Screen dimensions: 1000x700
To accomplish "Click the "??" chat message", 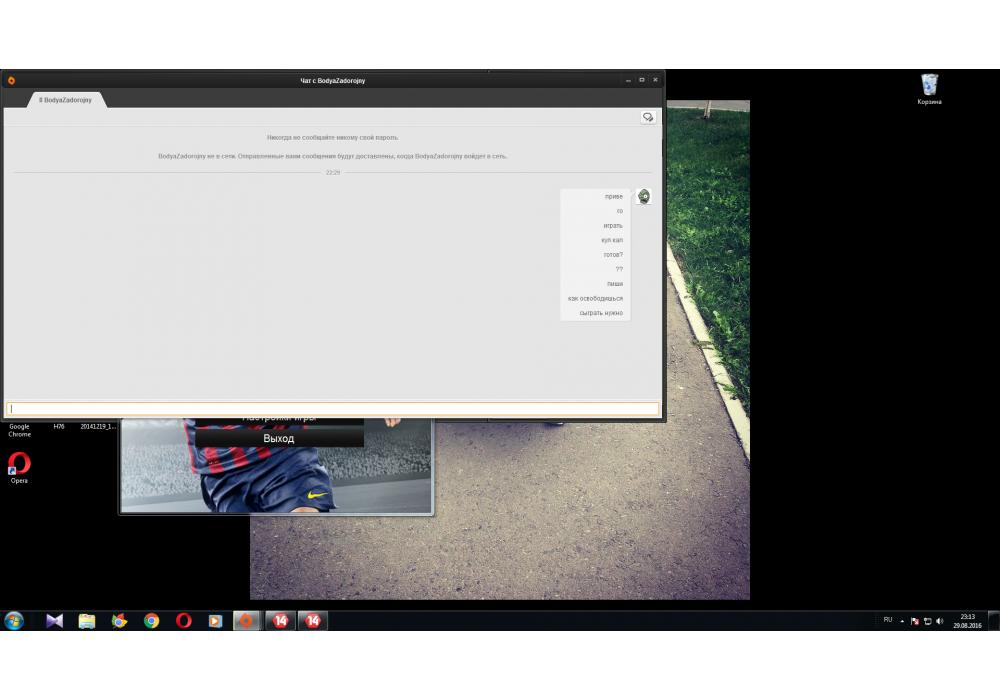I will (x=619, y=269).
